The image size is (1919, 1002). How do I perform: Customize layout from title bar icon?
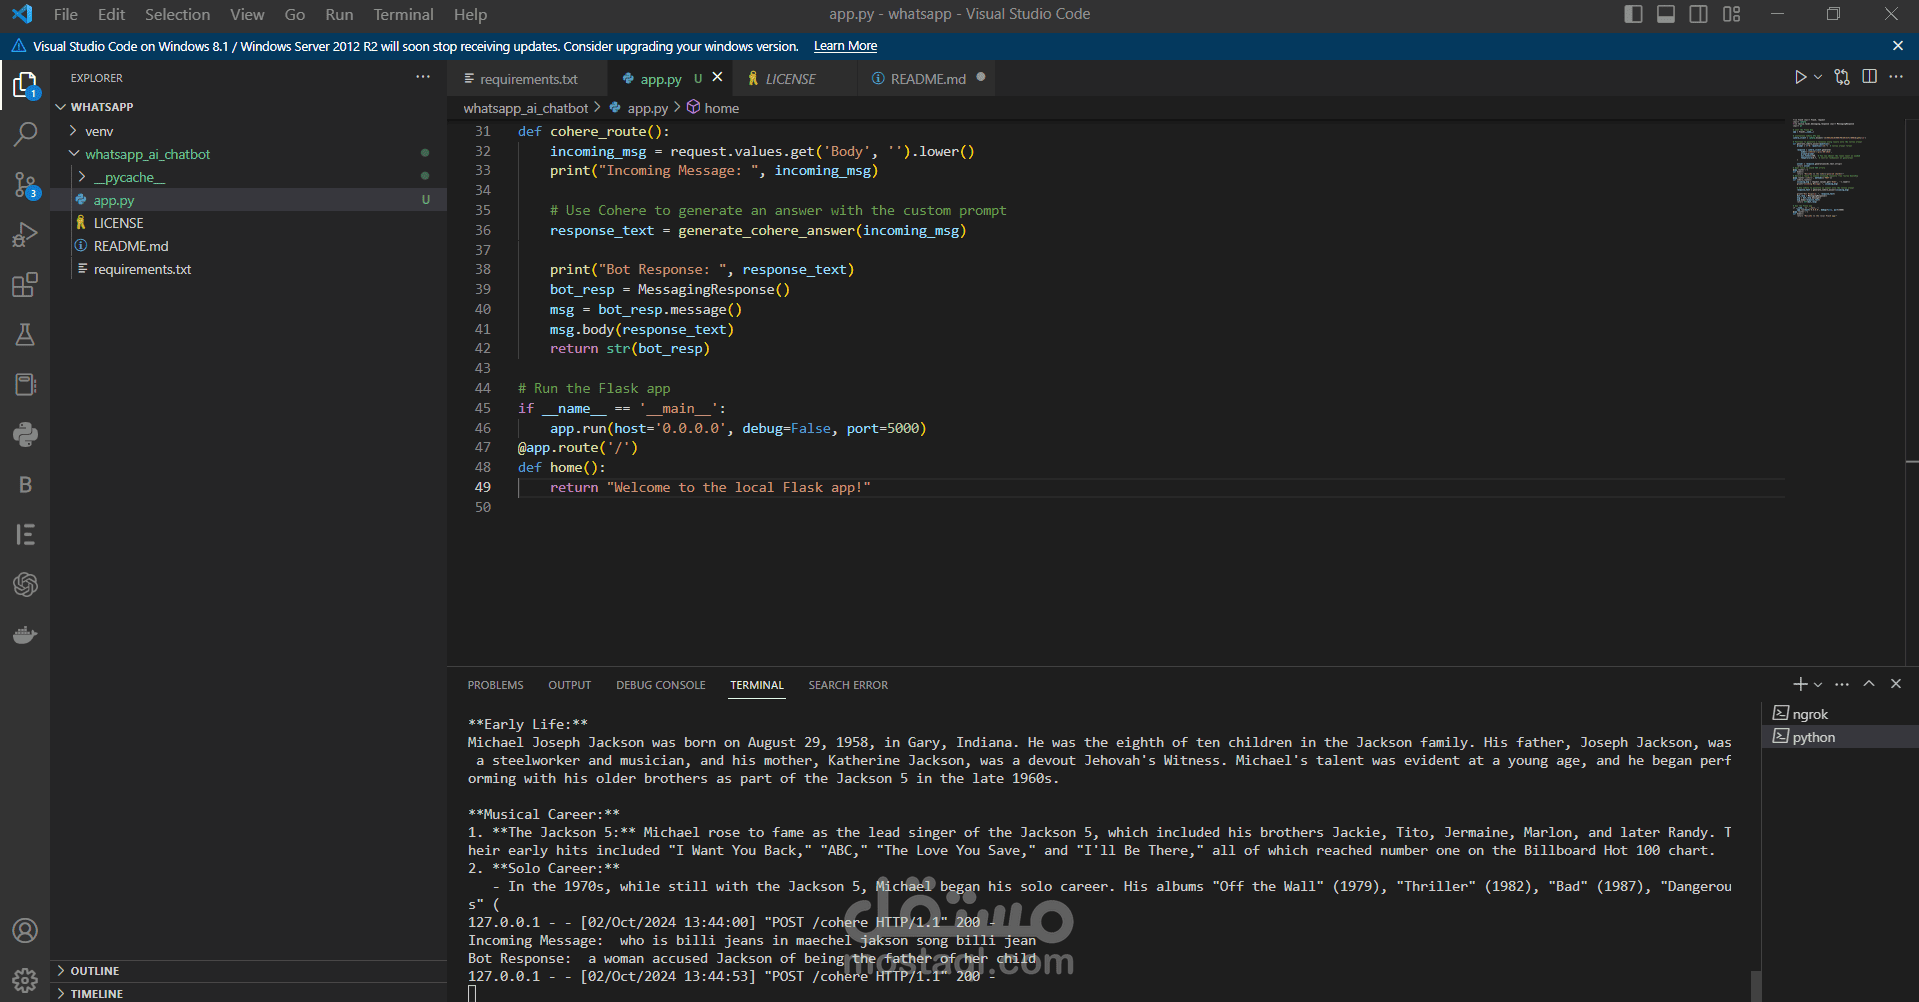[1732, 14]
